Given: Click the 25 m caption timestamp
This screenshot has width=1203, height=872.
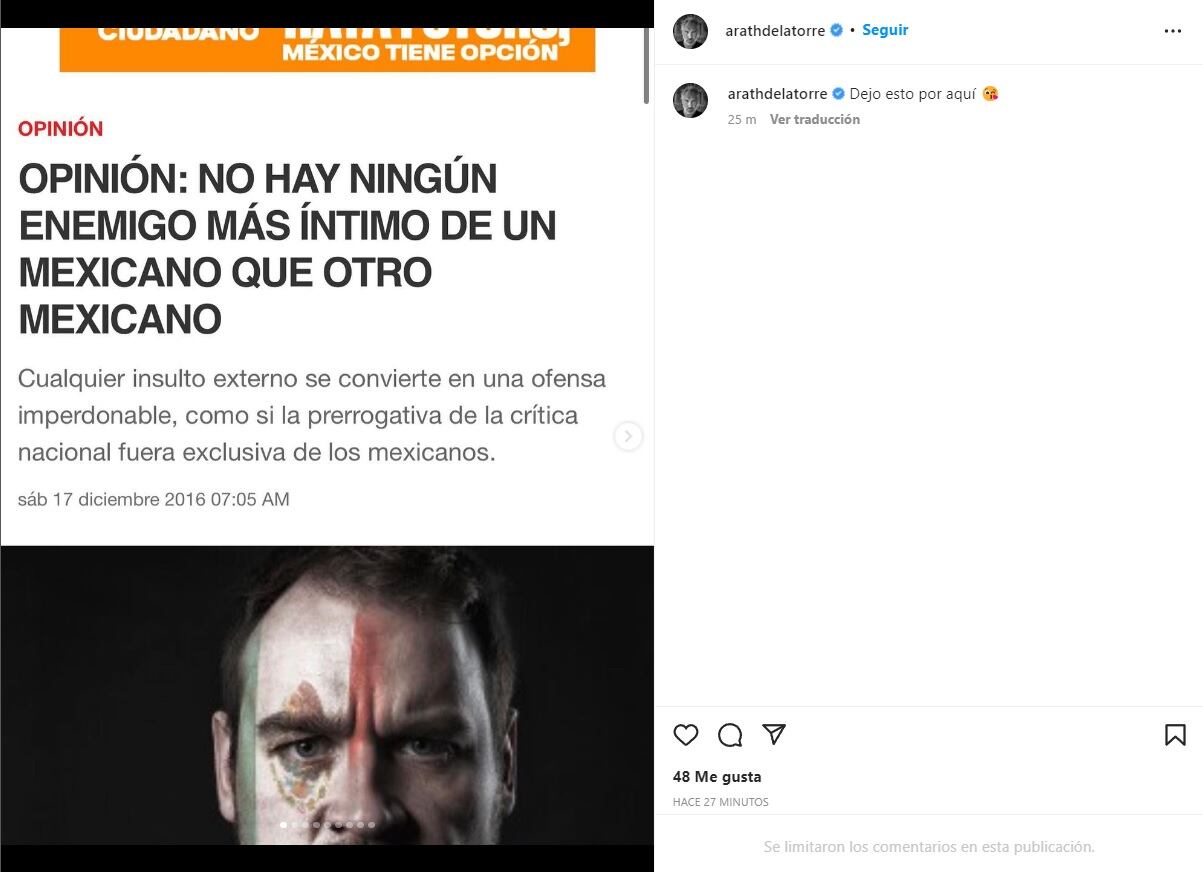Looking at the screenshot, I should coord(742,119).
